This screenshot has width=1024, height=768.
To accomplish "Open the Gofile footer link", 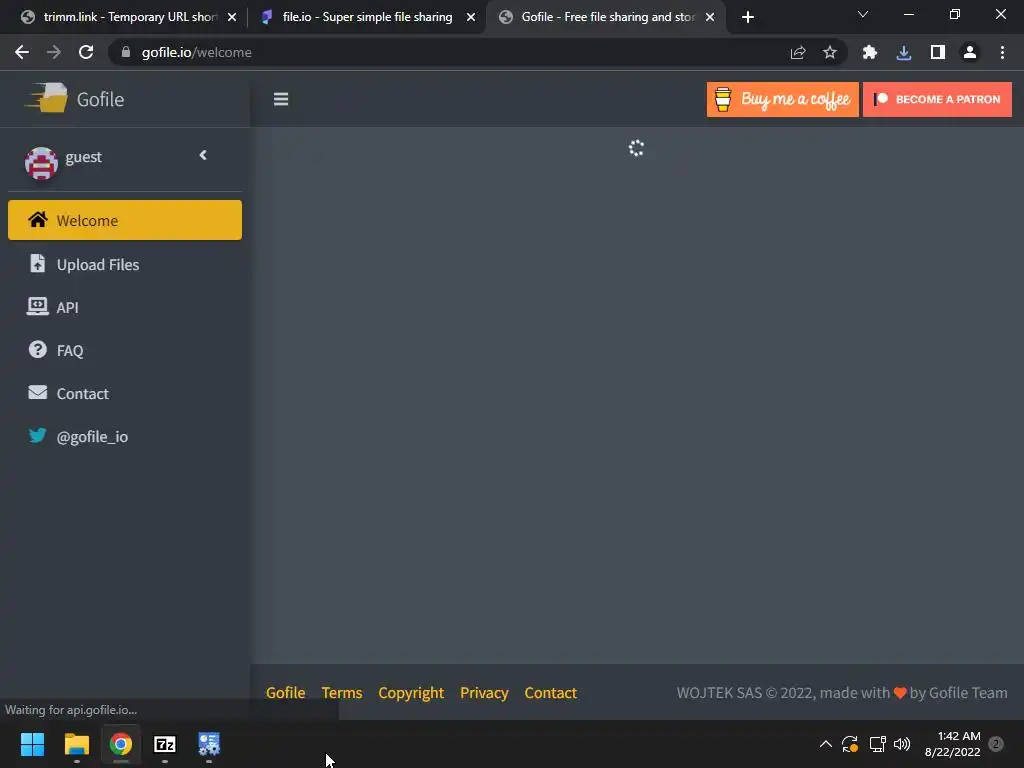I will point(285,693).
